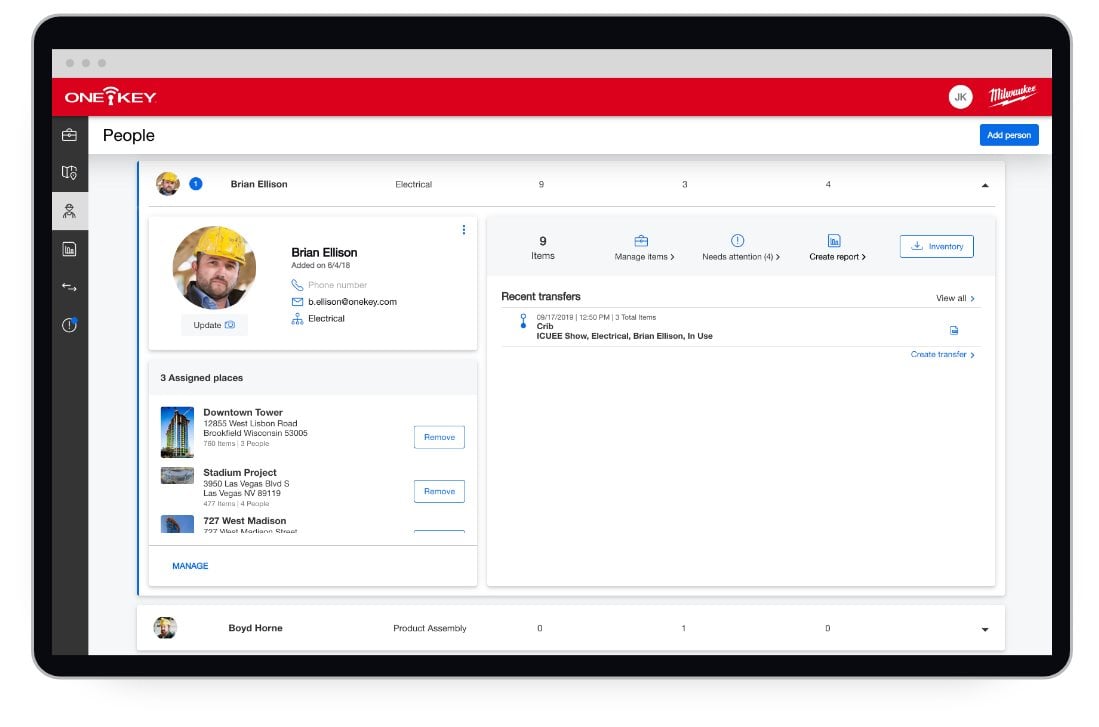Collapse the Brian Ellison row
Image resolution: width=1099 pixels, height=727 pixels.
click(x=984, y=185)
